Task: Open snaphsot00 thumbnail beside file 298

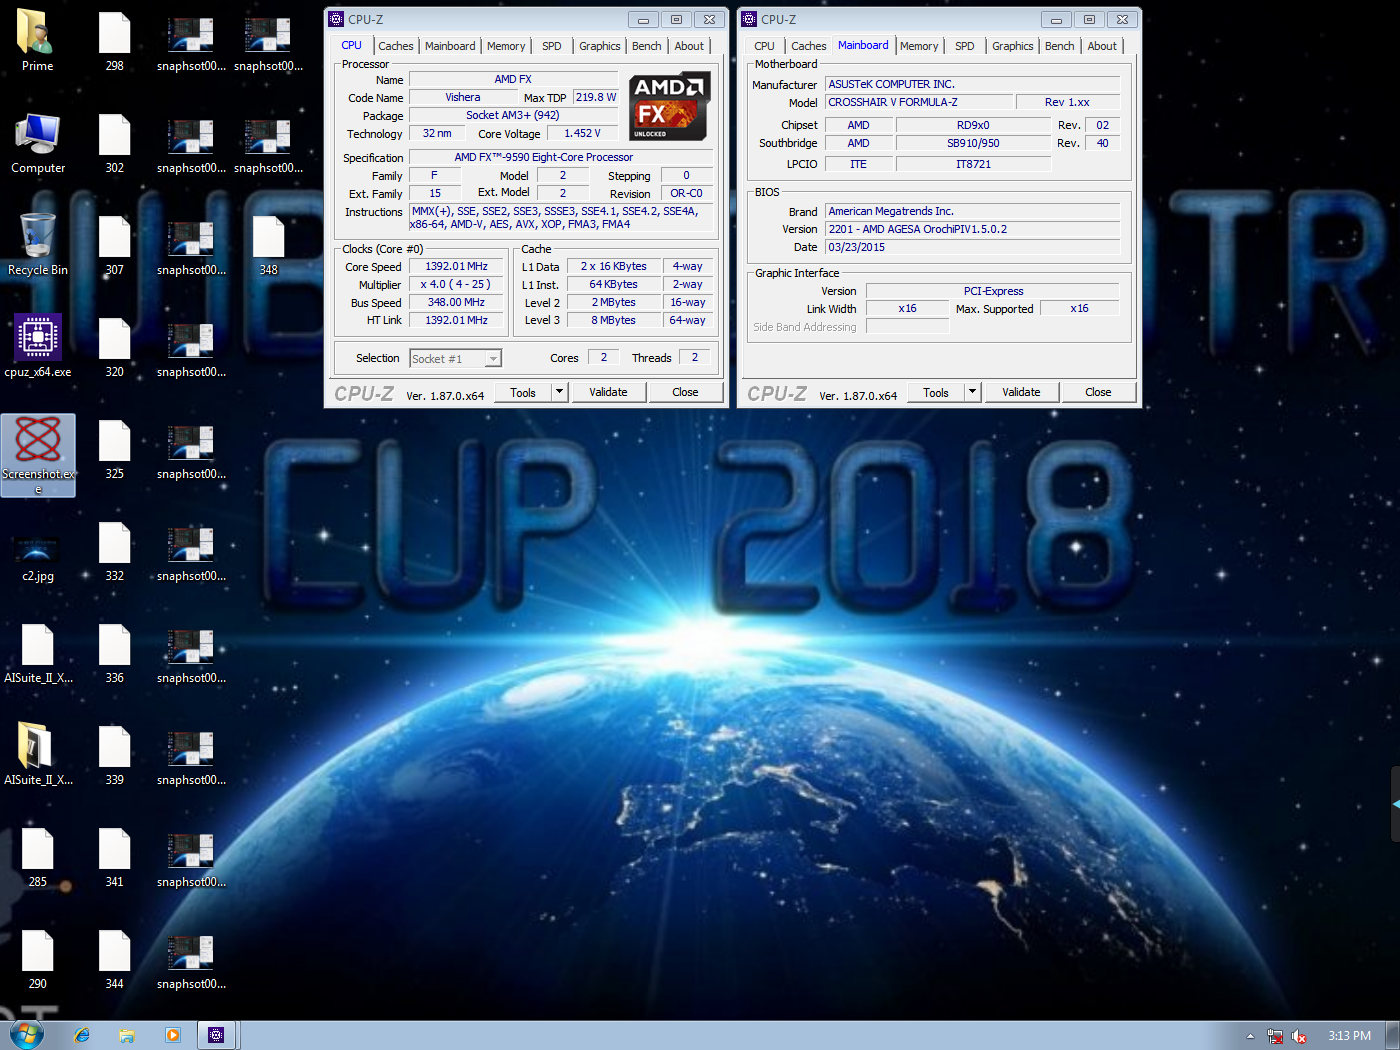Action: (191, 40)
